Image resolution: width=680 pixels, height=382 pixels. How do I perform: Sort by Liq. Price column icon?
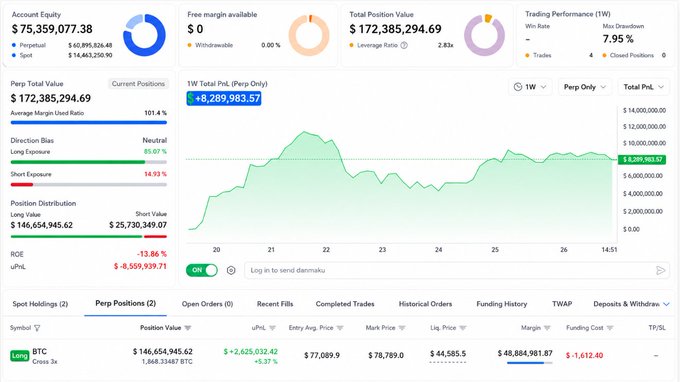463,328
